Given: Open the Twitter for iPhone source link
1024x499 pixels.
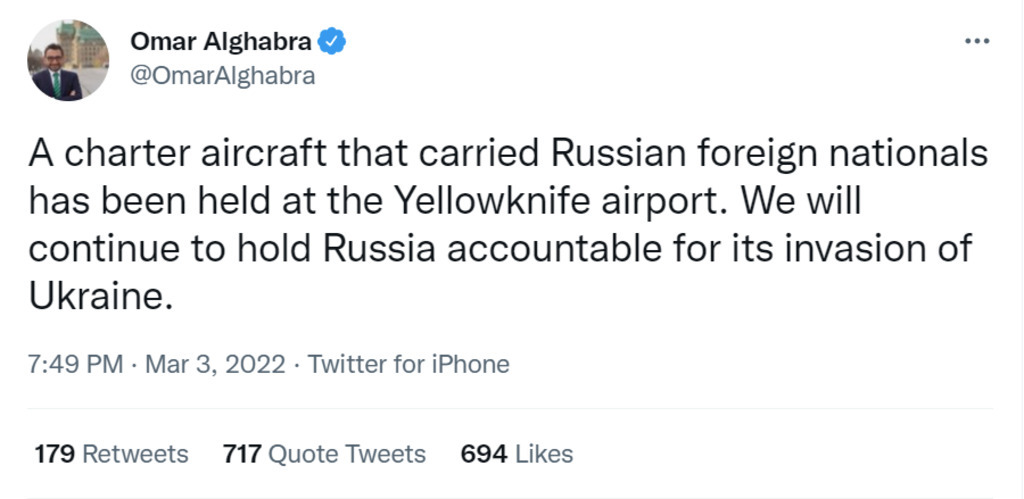Looking at the screenshot, I should pos(408,364).
